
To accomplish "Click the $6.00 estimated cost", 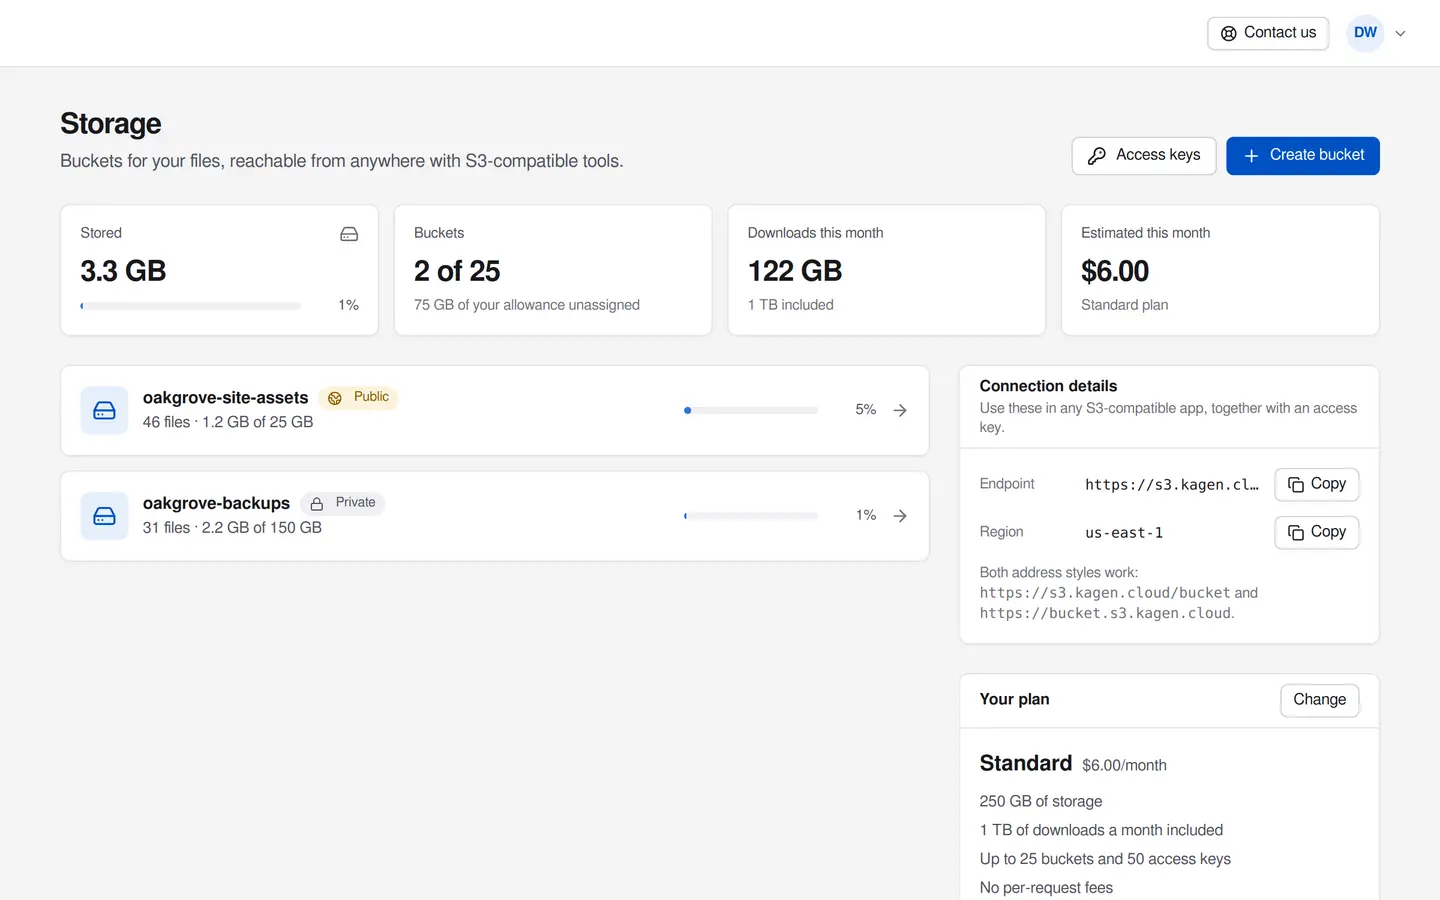I will (1115, 271).
